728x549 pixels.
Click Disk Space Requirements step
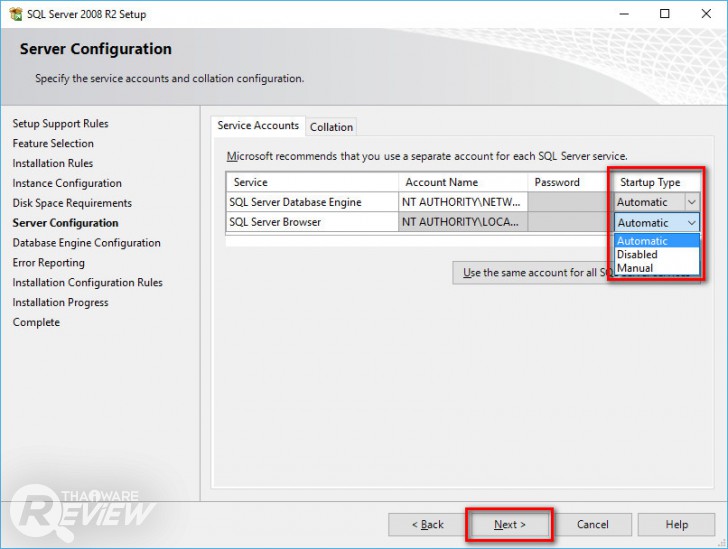coord(72,203)
